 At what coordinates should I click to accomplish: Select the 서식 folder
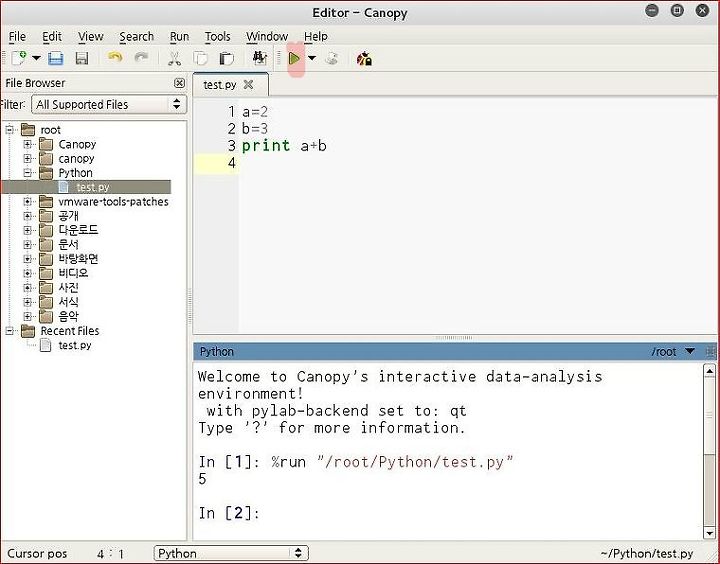68,302
